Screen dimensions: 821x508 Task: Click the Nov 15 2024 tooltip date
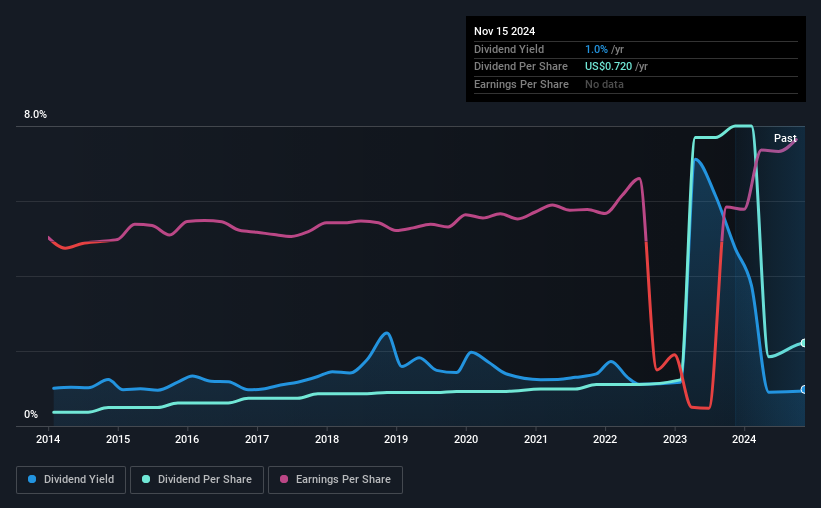pos(504,31)
